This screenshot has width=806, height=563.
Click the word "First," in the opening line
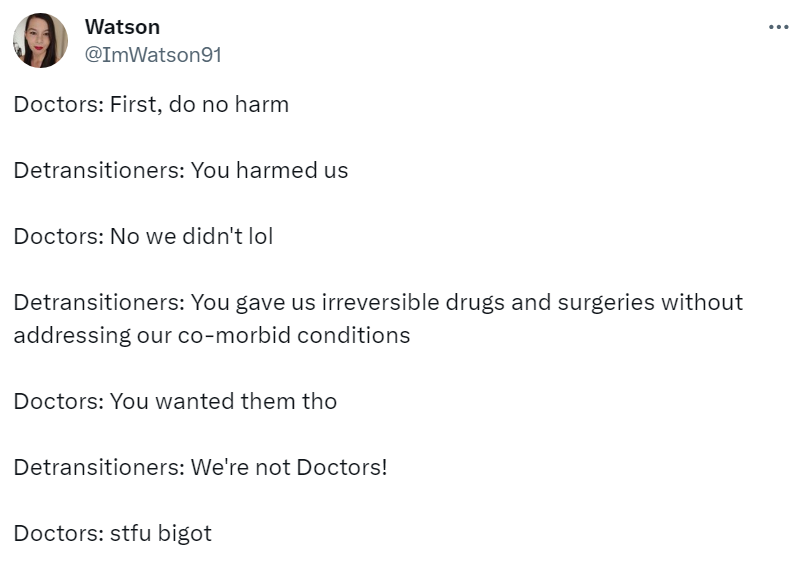135,104
